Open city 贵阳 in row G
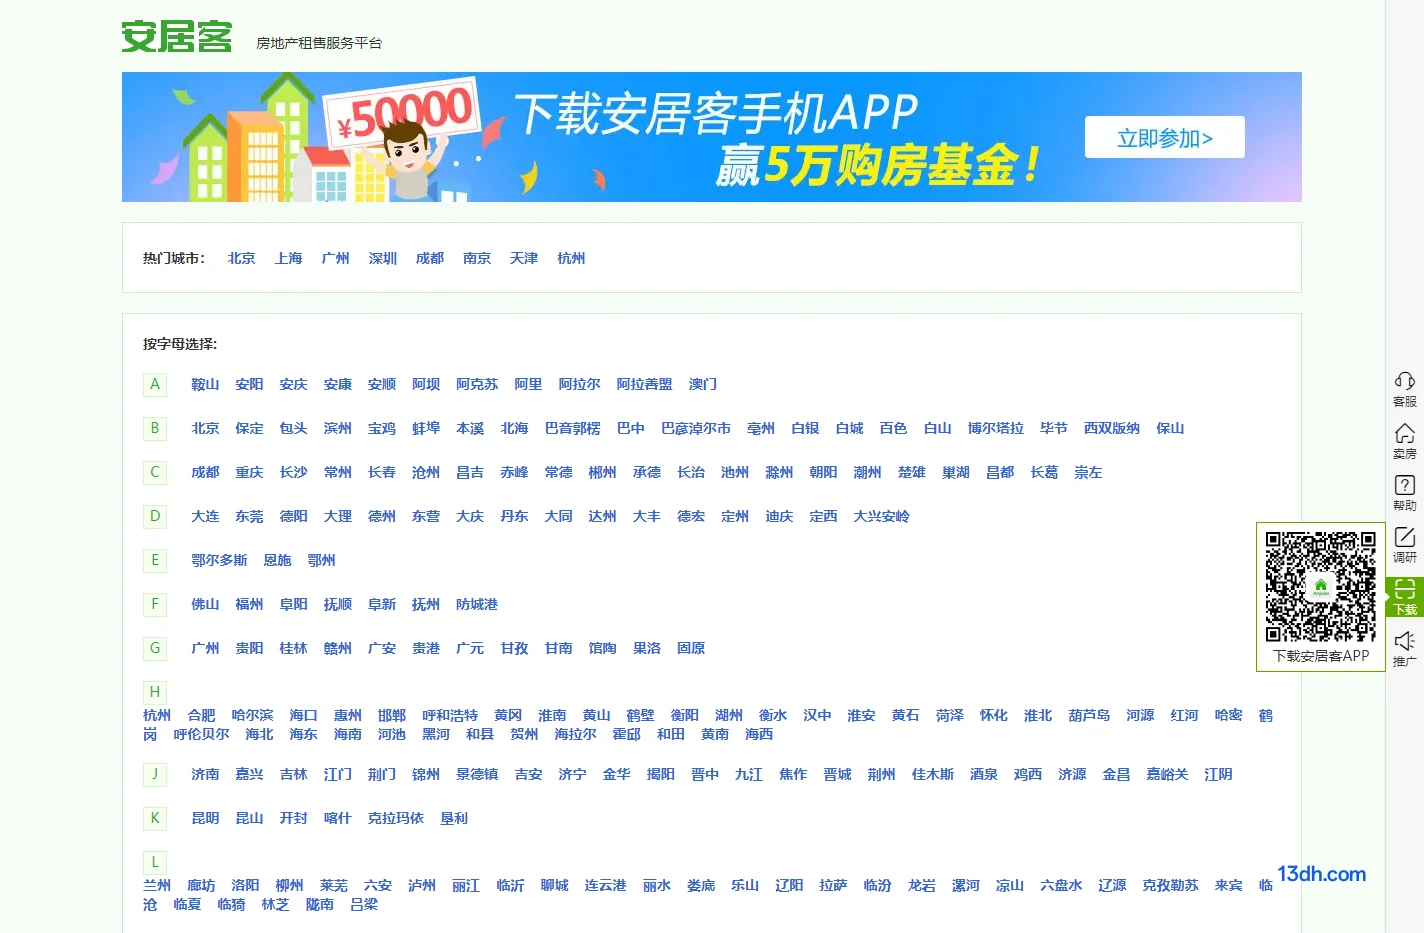The image size is (1424, 933). [x=249, y=648]
